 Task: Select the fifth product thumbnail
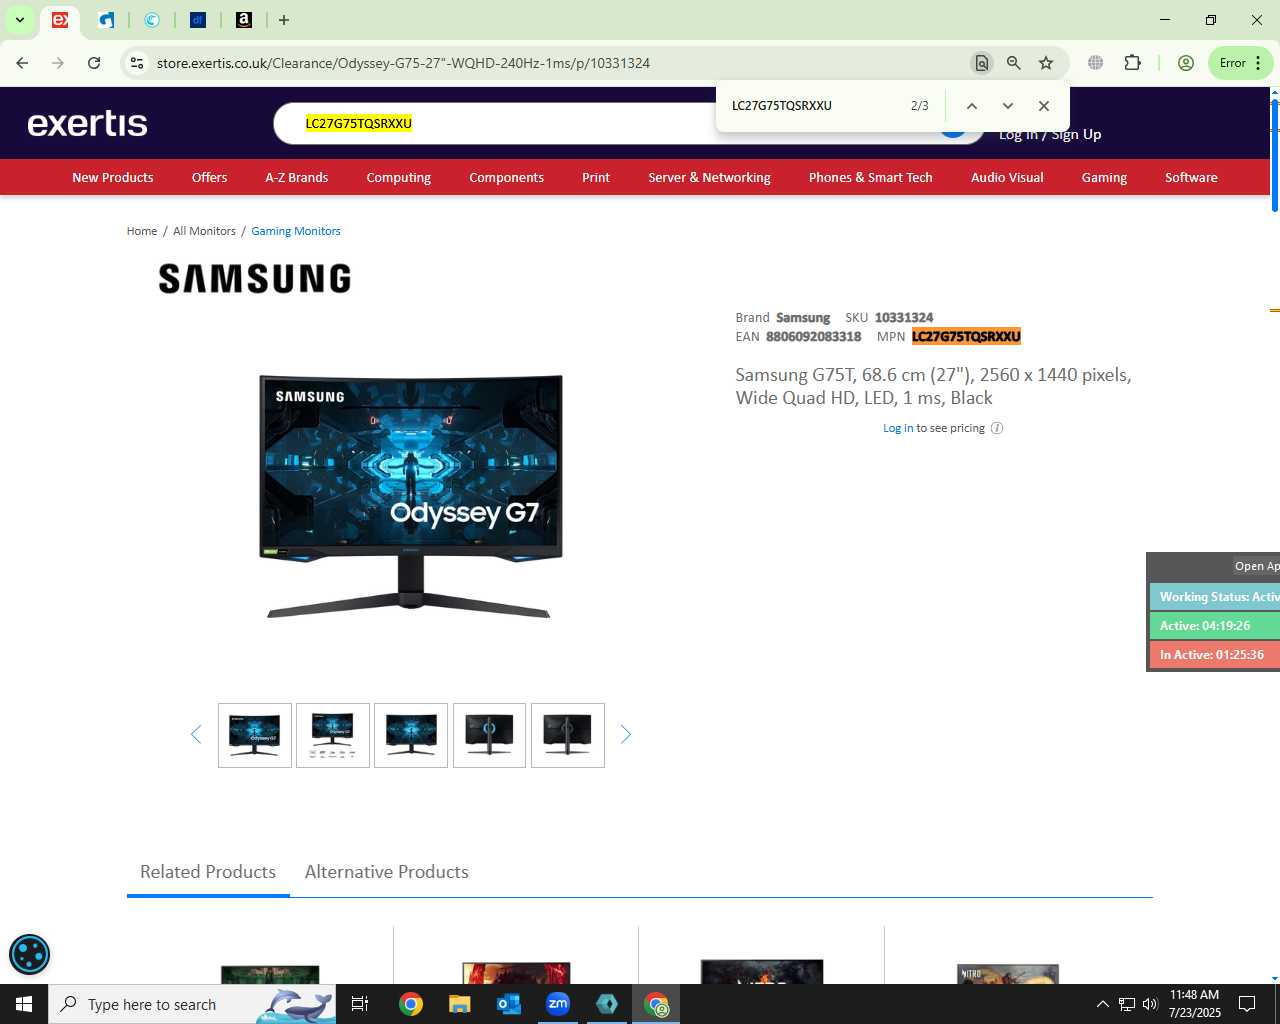click(x=568, y=735)
